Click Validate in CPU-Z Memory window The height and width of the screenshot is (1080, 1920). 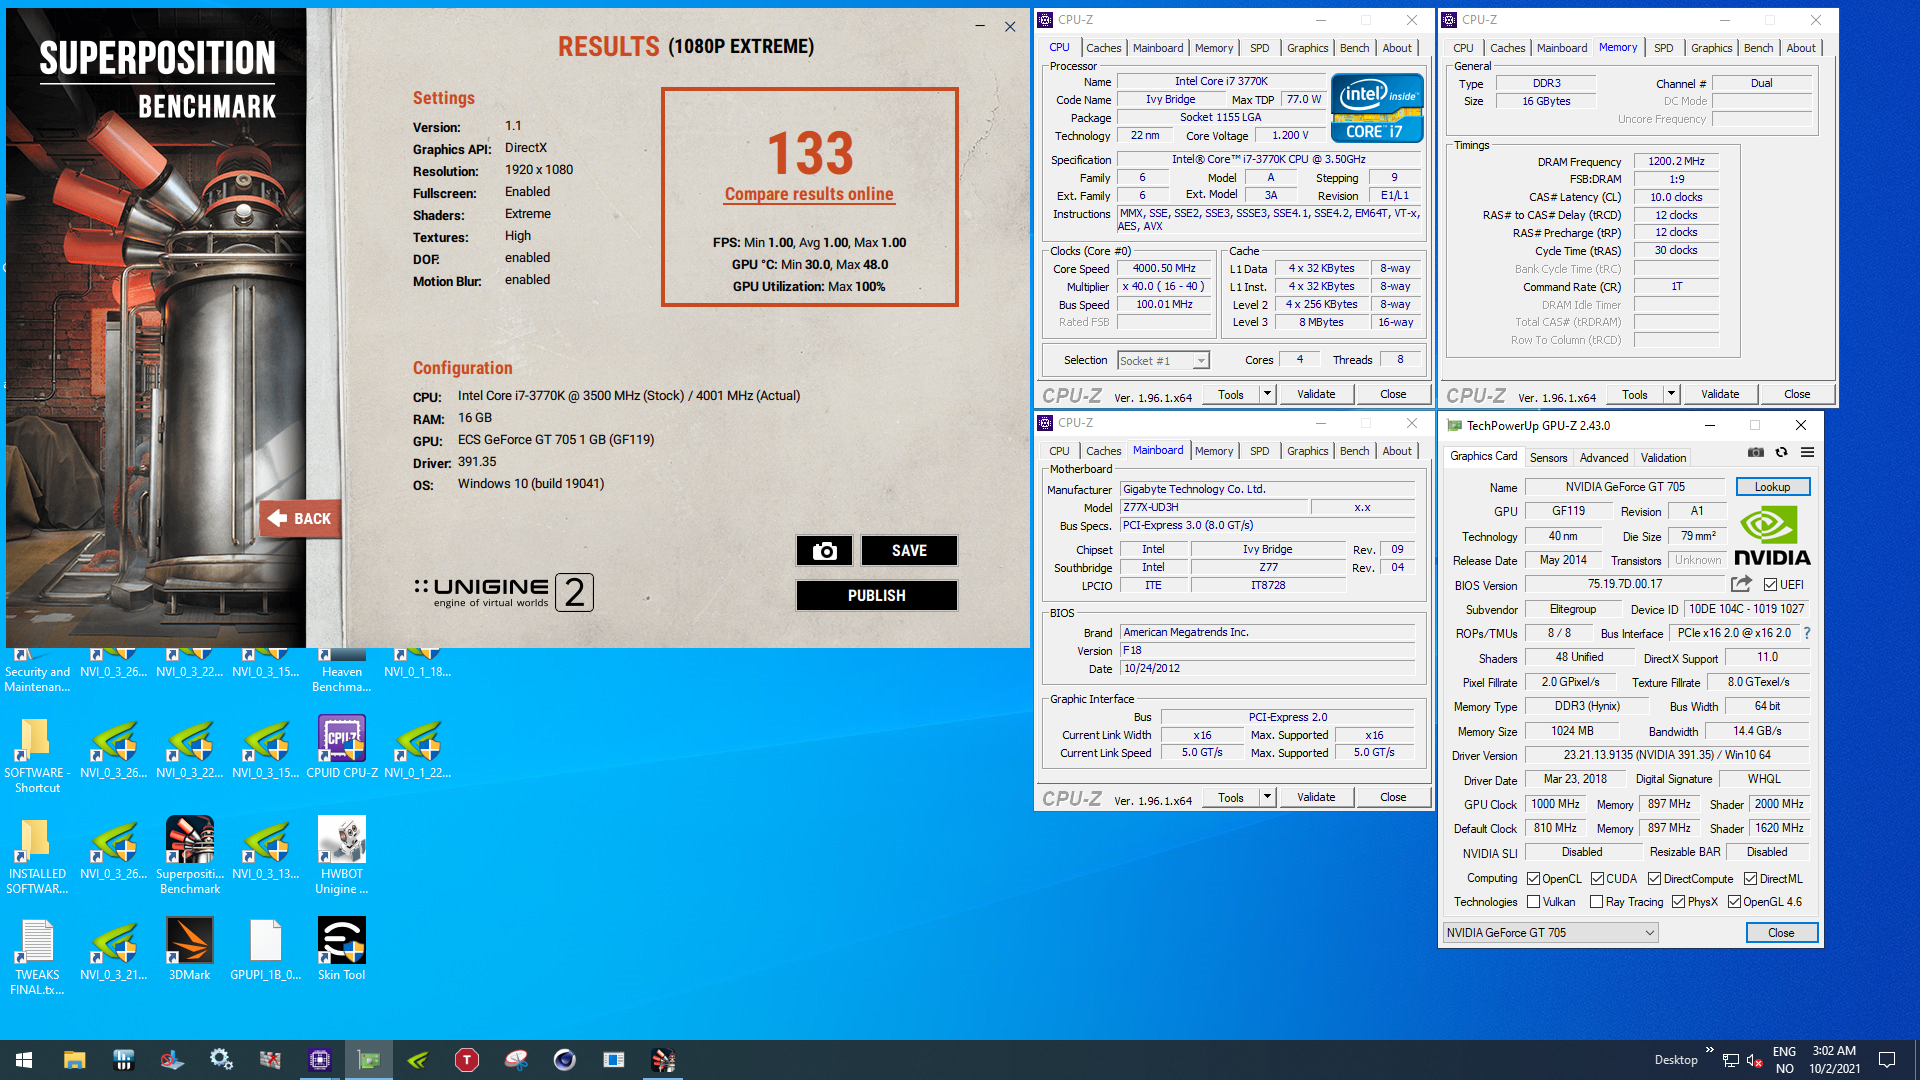[x=1720, y=394]
